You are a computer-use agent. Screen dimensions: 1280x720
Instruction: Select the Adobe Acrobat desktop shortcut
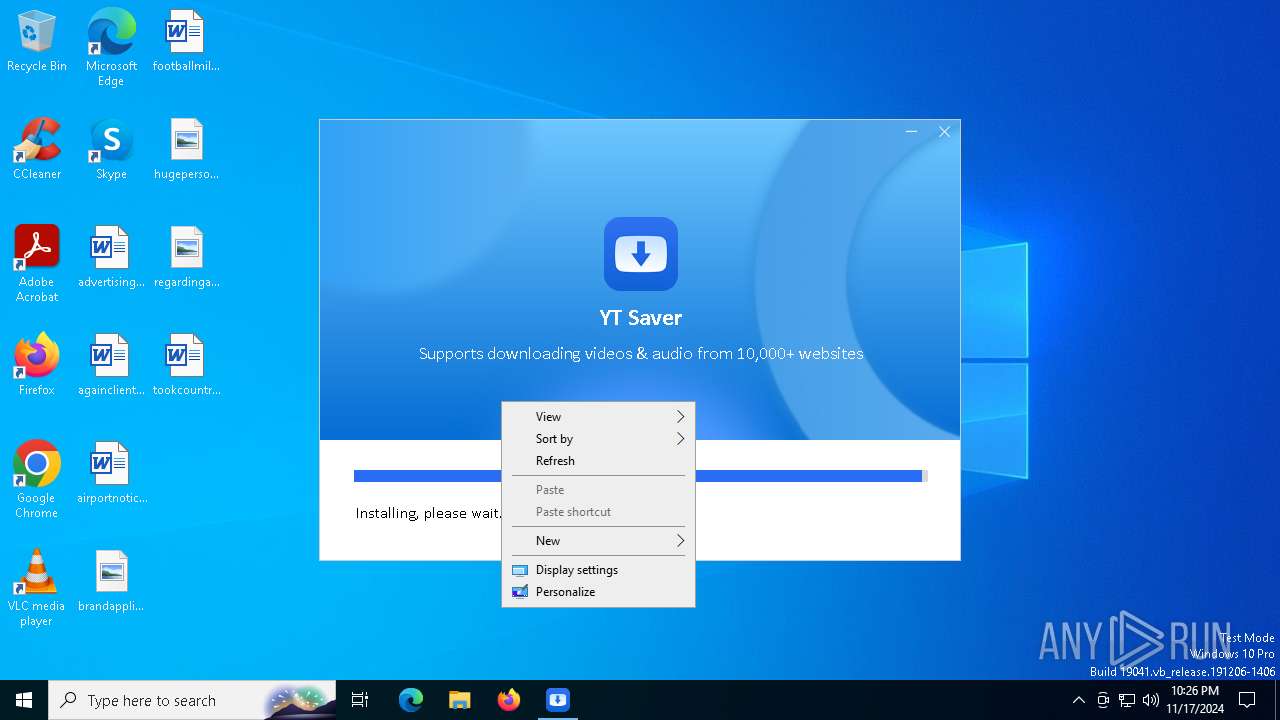37,264
